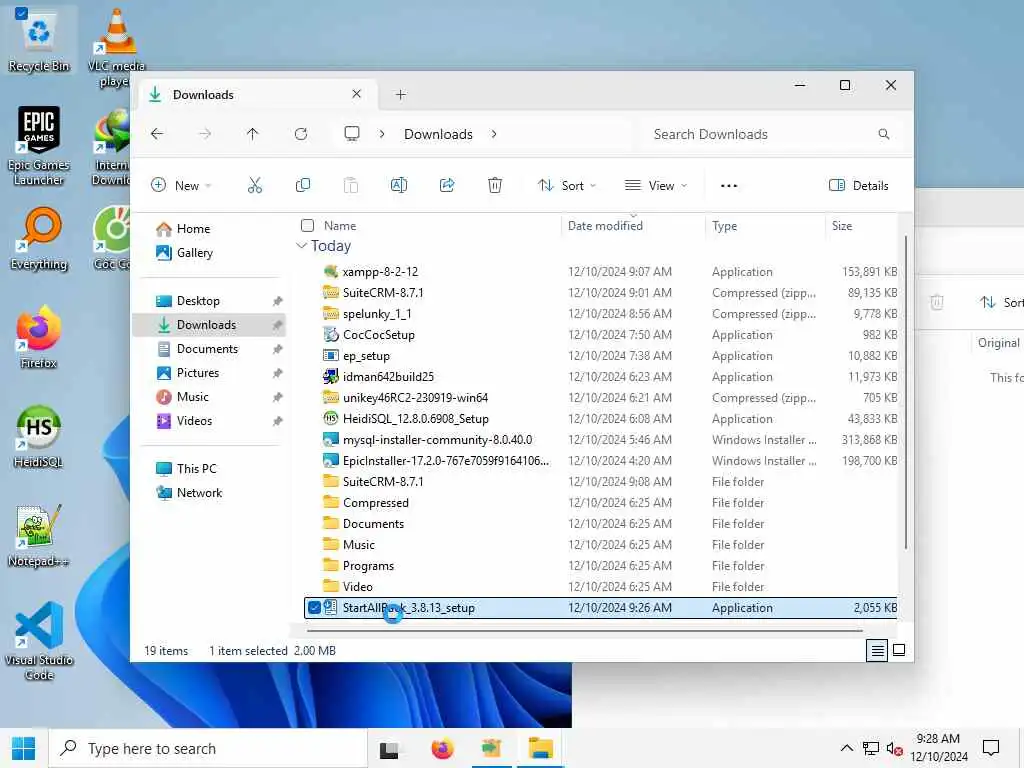
Task: Collapse the Today group
Action: click(301, 246)
